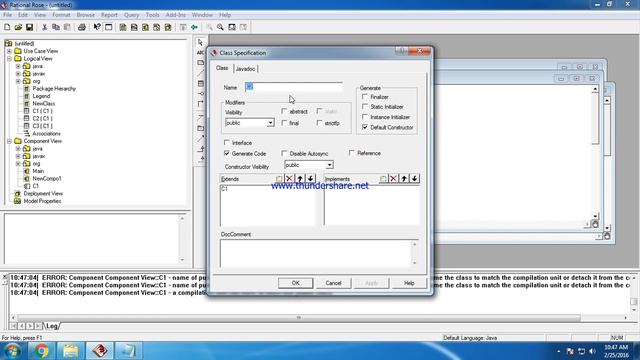640x360 pixels.
Task: Click the Zoom Out magnifier icon
Action: point(220,27)
